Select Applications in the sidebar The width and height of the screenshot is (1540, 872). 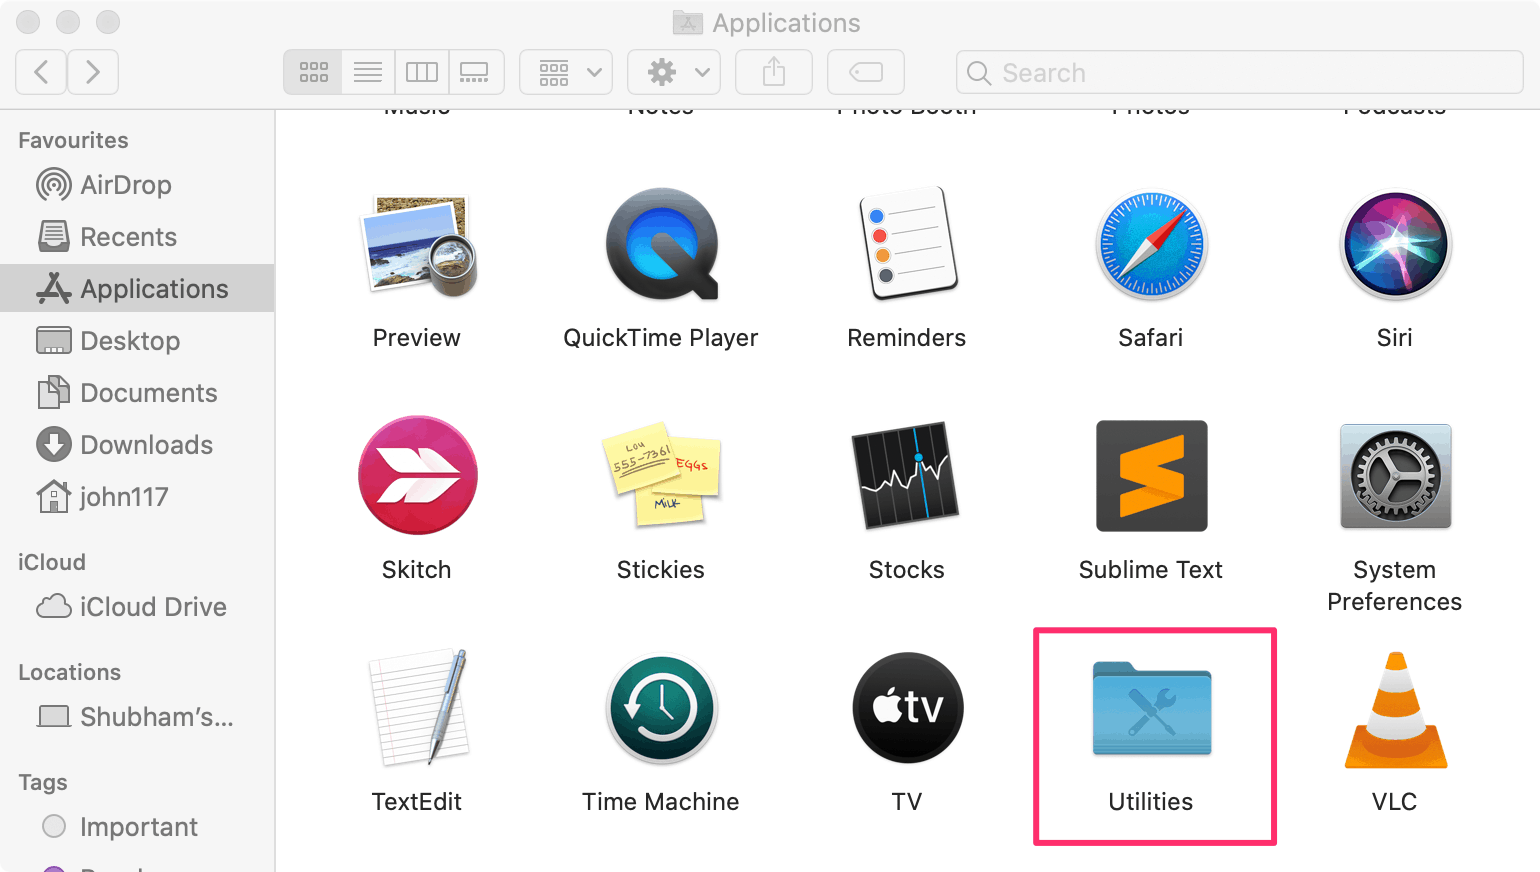pyautogui.click(x=137, y=288)
